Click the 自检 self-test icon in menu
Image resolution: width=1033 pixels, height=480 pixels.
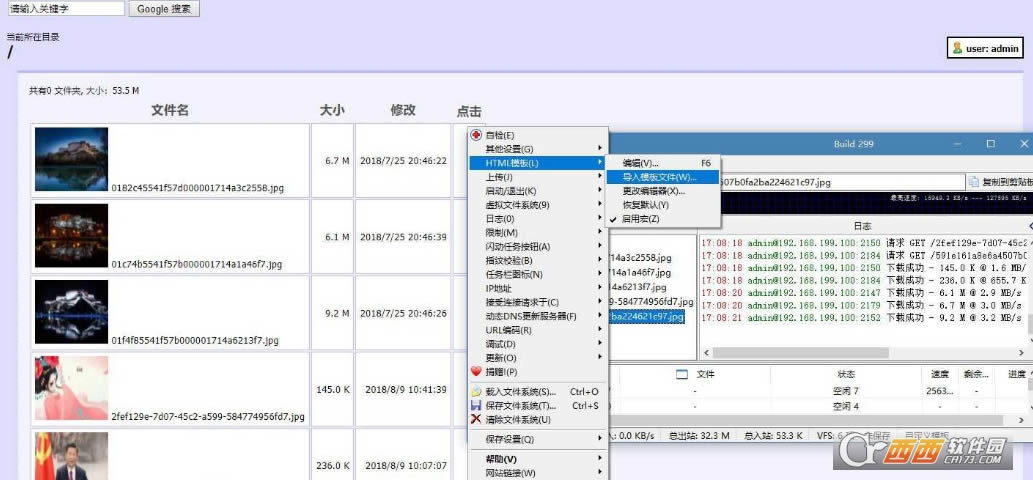pos(476,135)
